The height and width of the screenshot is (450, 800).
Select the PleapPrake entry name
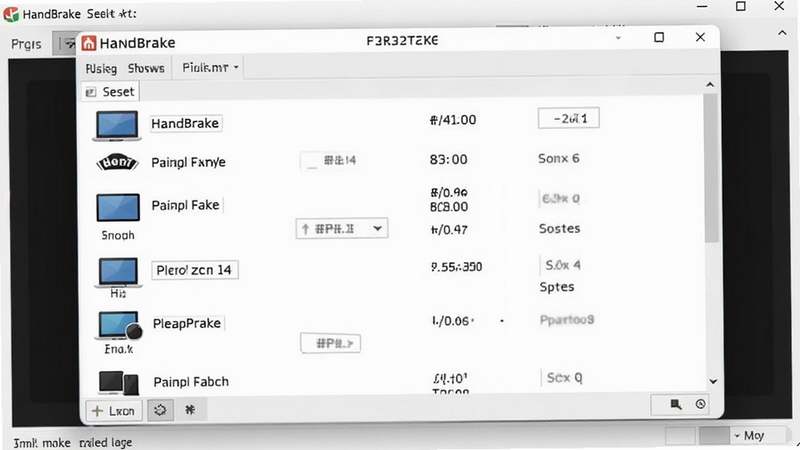coord(187,323)
